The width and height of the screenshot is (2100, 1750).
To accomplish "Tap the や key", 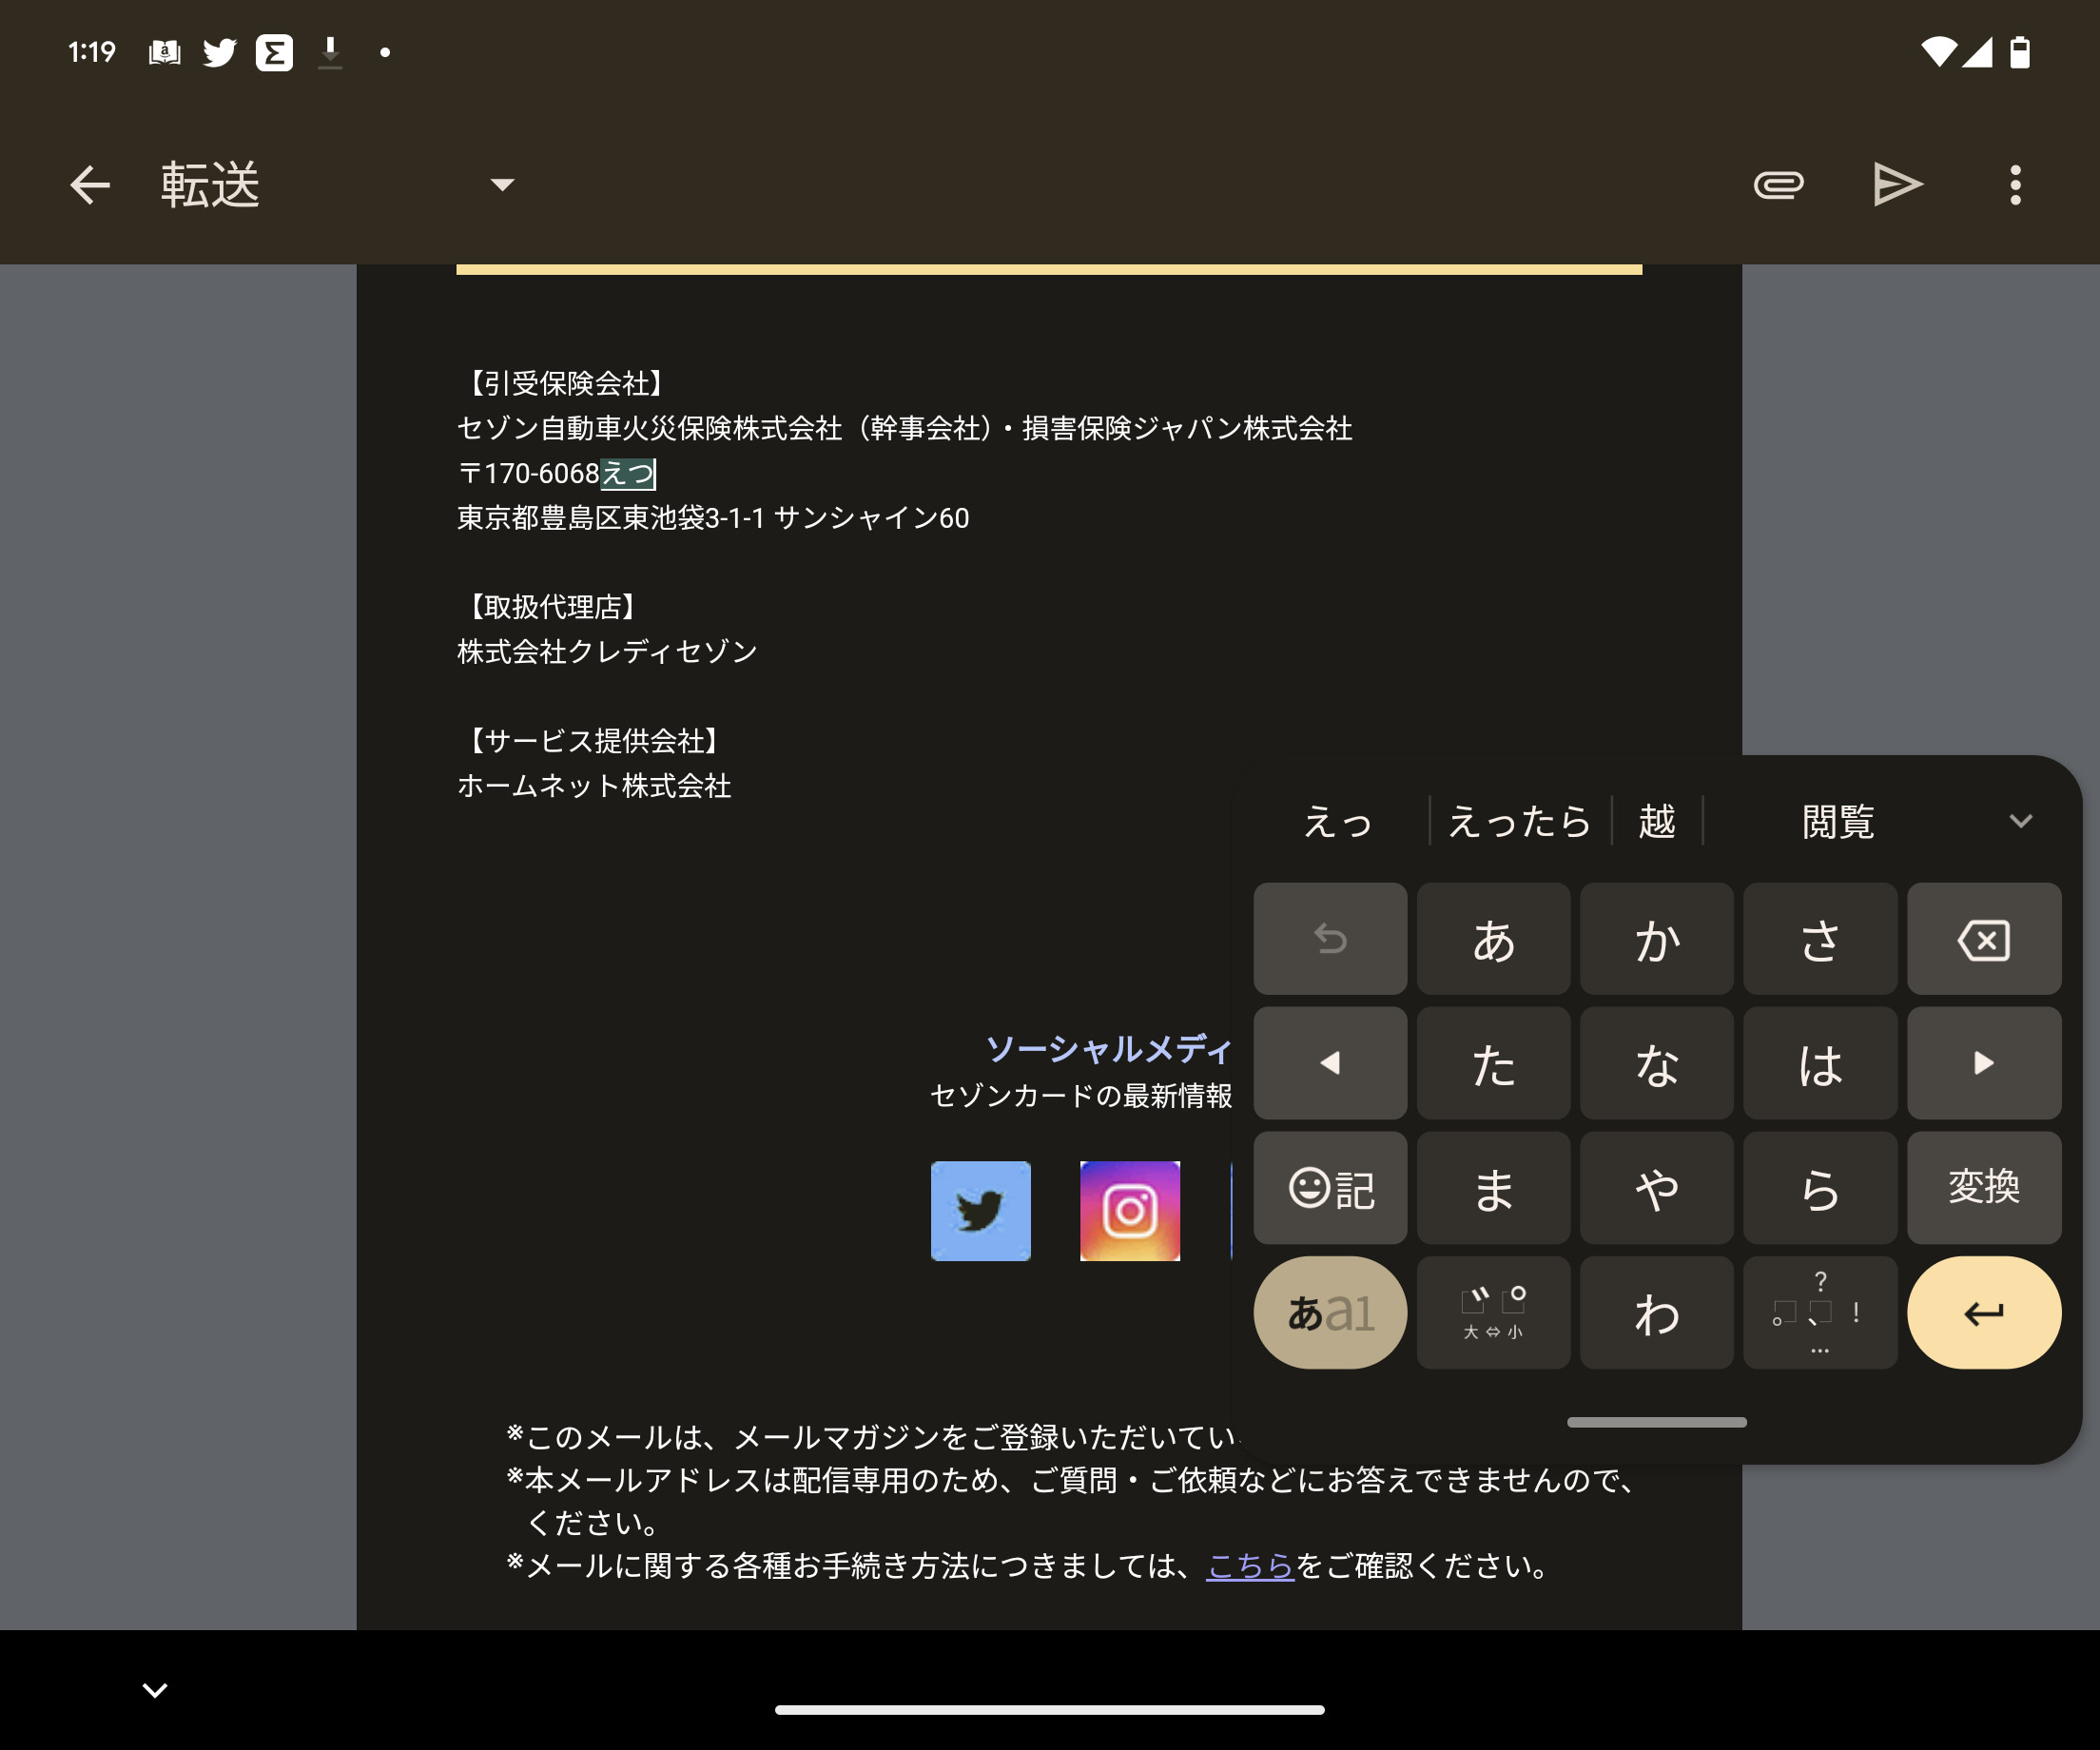I will point(1657,1188).
